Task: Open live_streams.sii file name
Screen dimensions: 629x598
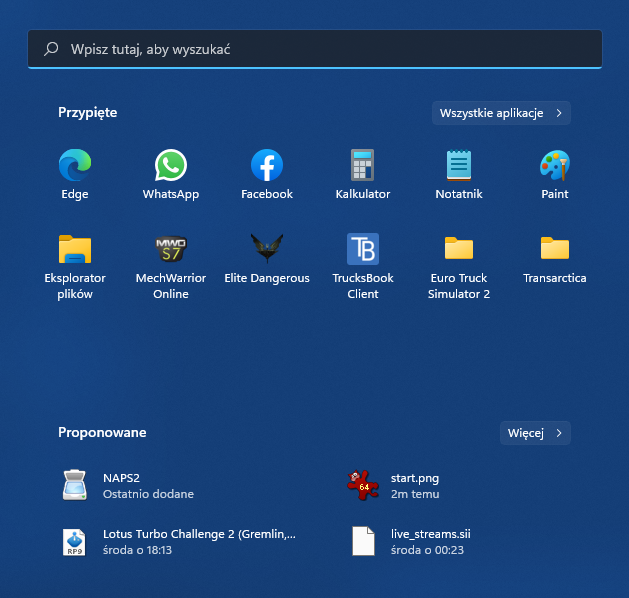Action: (x=430, y=534)
